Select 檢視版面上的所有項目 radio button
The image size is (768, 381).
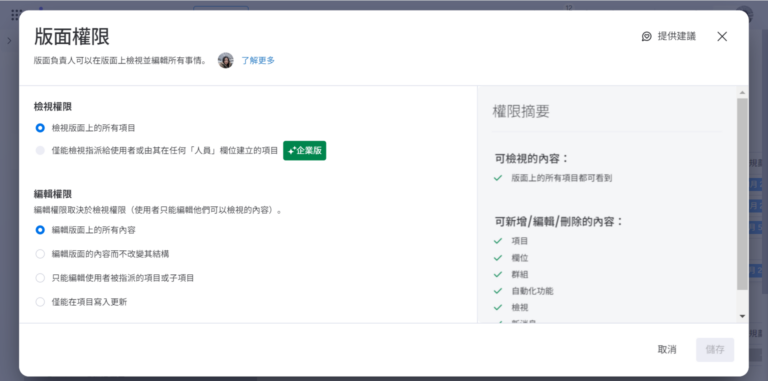[40, 128]
